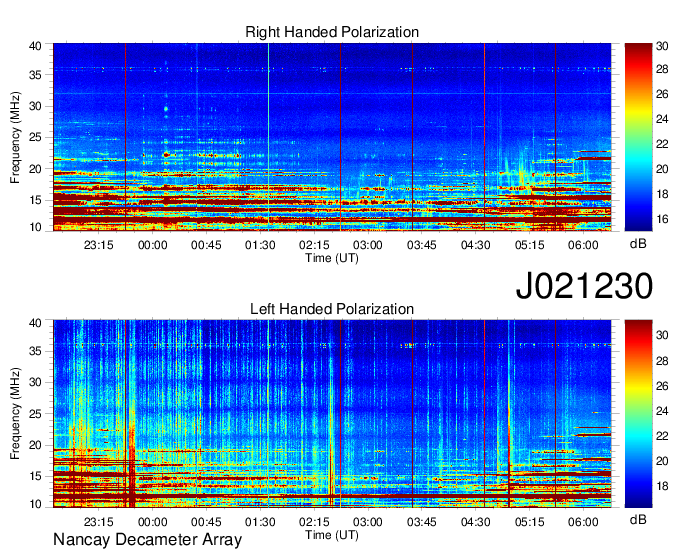Screen dimensions: 680x552
Task: Click 24 dB tick on upper colorbar
Action: [x=662, y=119]
